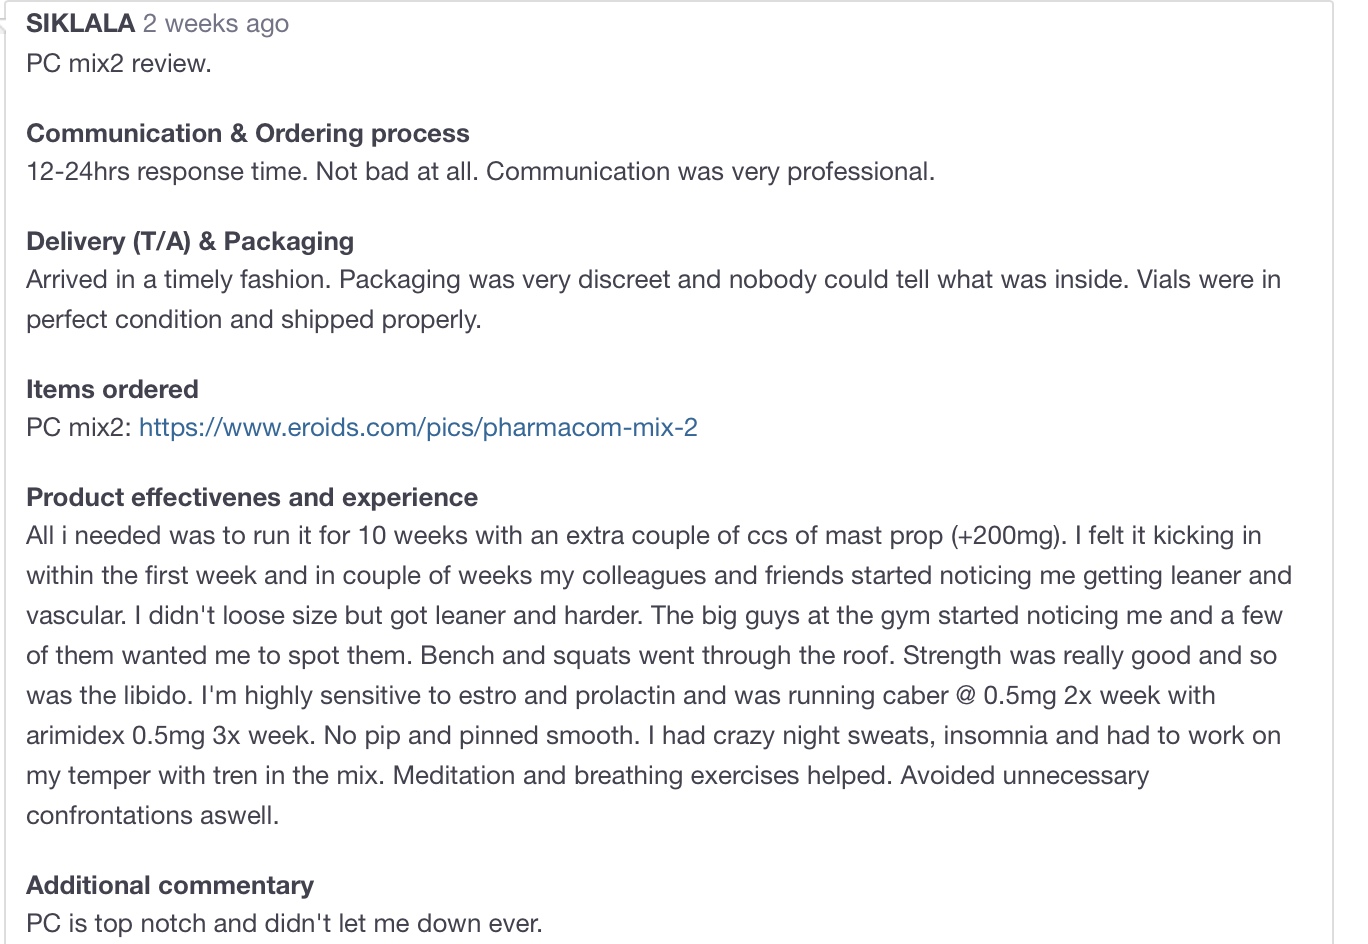
Task: Click the "Meditation and breathing exercises helped" sentence
Action: click(x=640, y=775)
